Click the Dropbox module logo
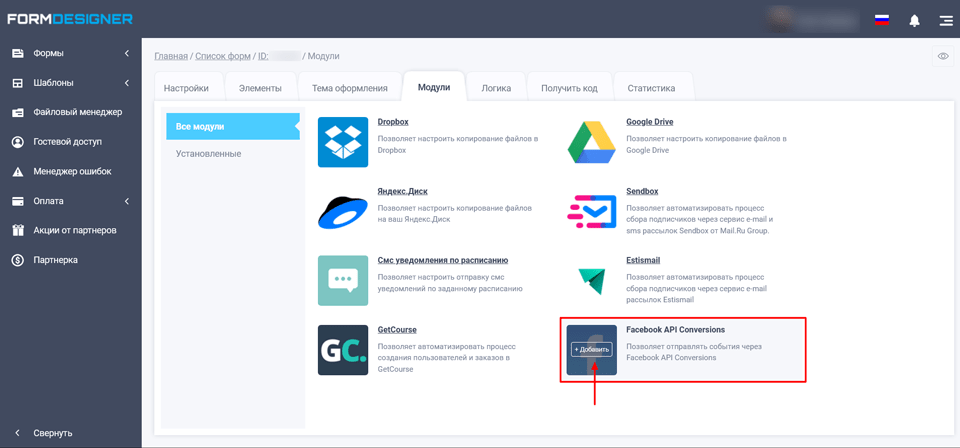This screenshot has height=448, width=960. click(343, 142)
